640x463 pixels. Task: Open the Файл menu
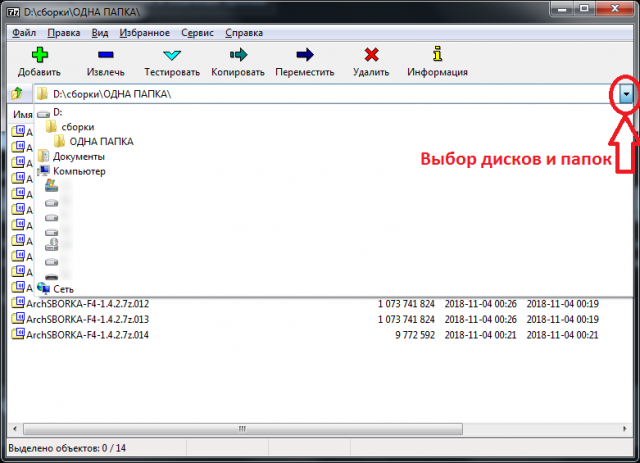[25, 33]
